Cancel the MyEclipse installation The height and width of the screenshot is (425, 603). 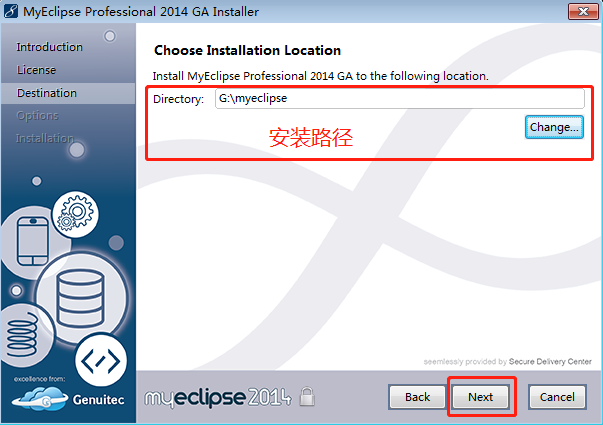557,397
